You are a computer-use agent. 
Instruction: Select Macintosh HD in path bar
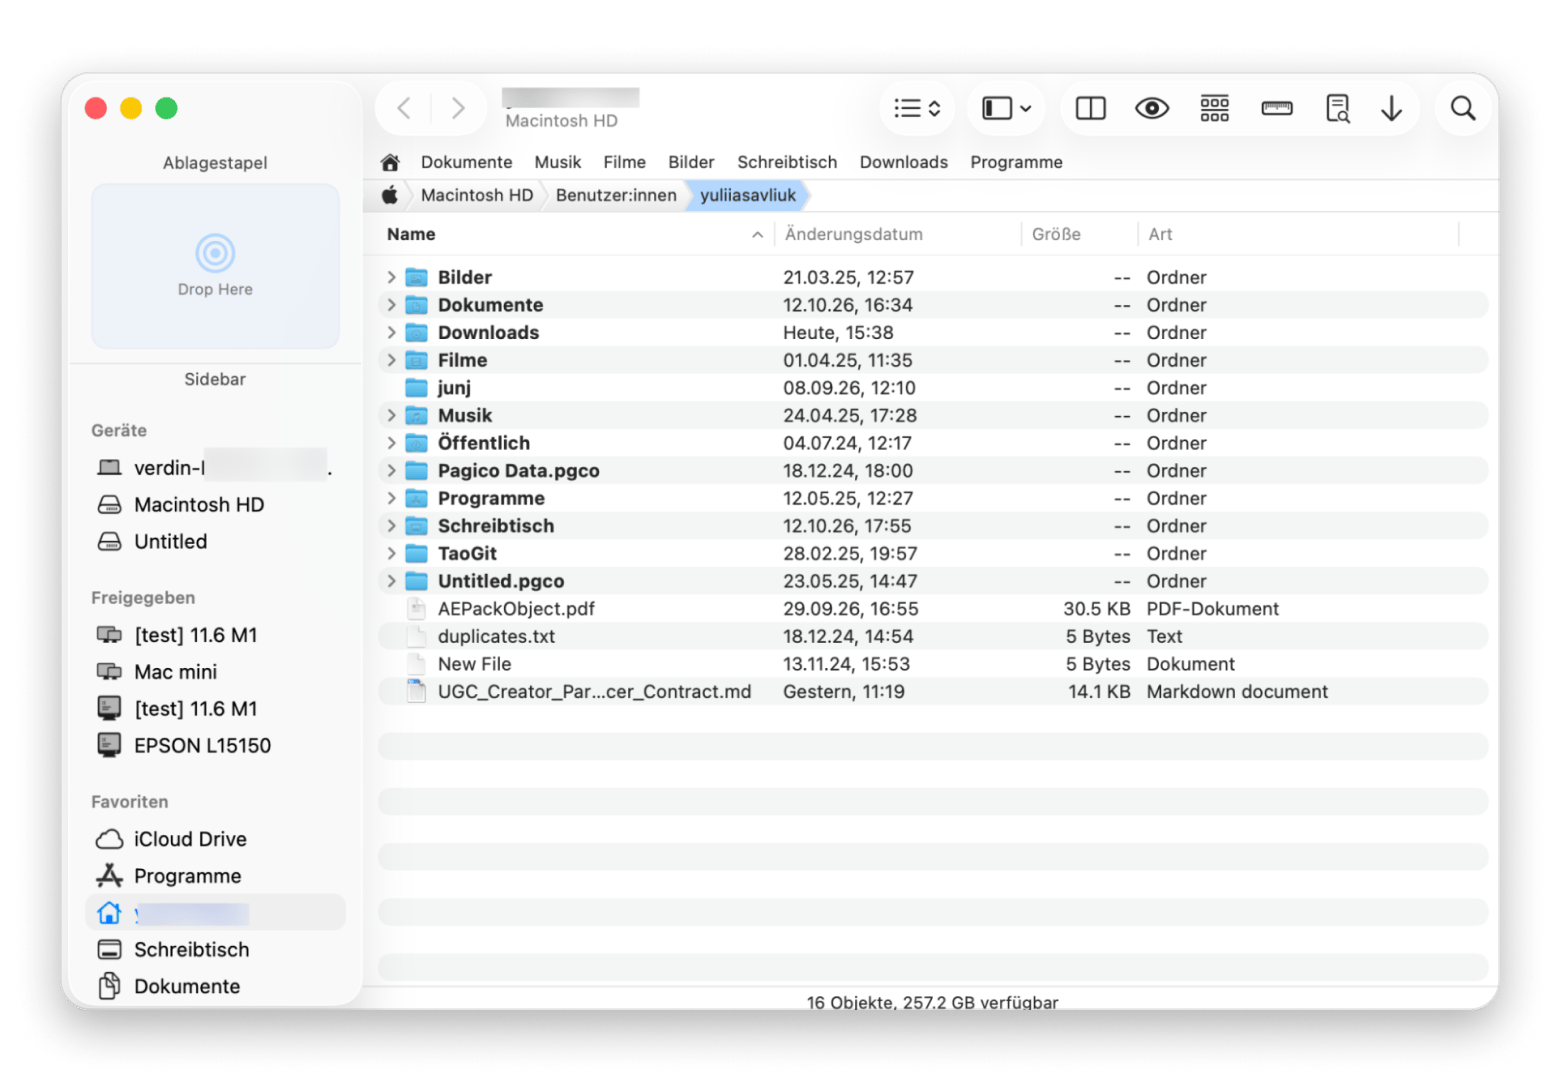477,195
